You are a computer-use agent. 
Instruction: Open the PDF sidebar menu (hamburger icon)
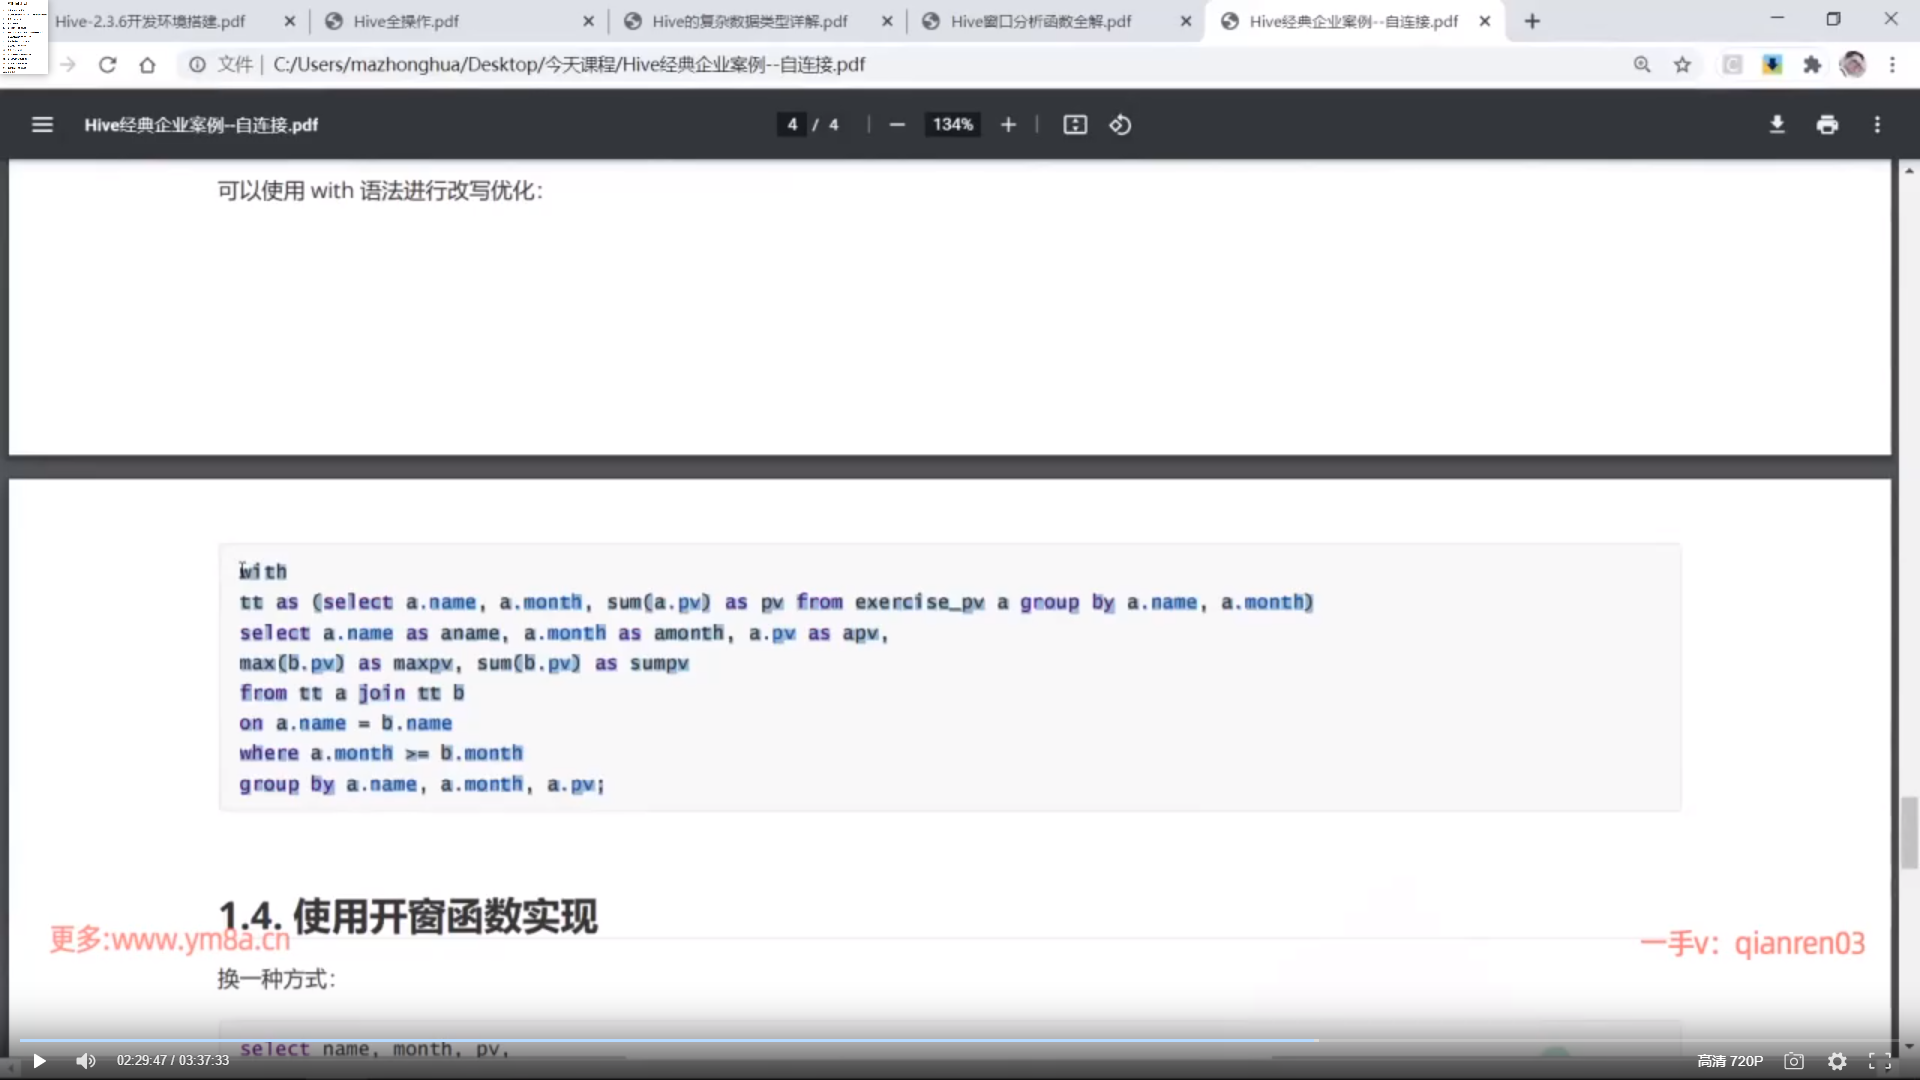click(42, 125)
